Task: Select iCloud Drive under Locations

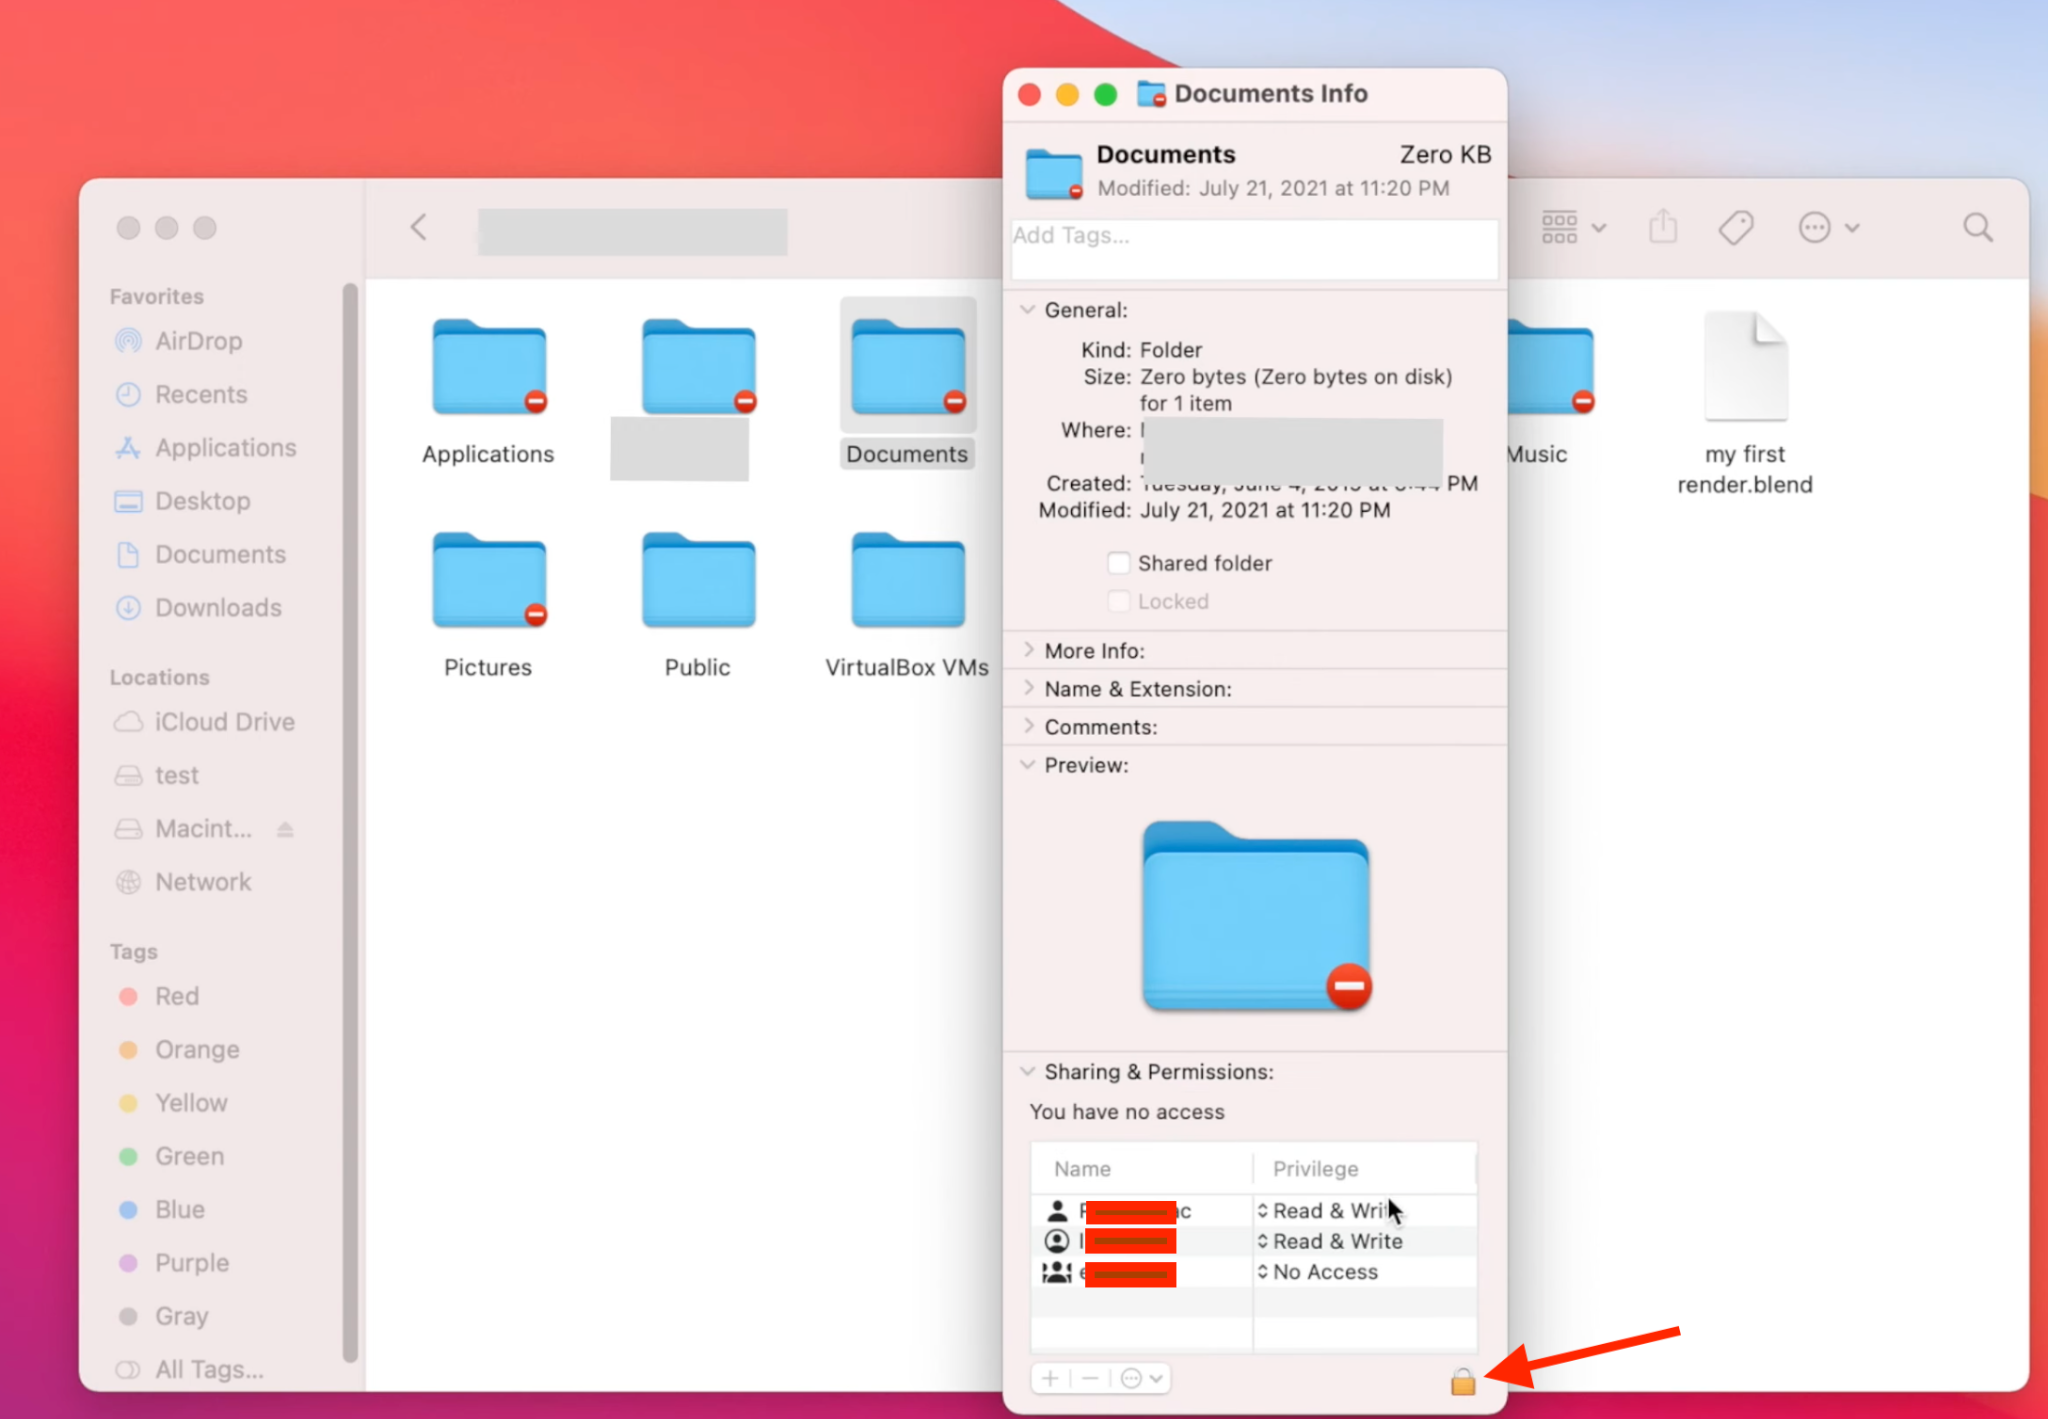Action: pos(224,721)
